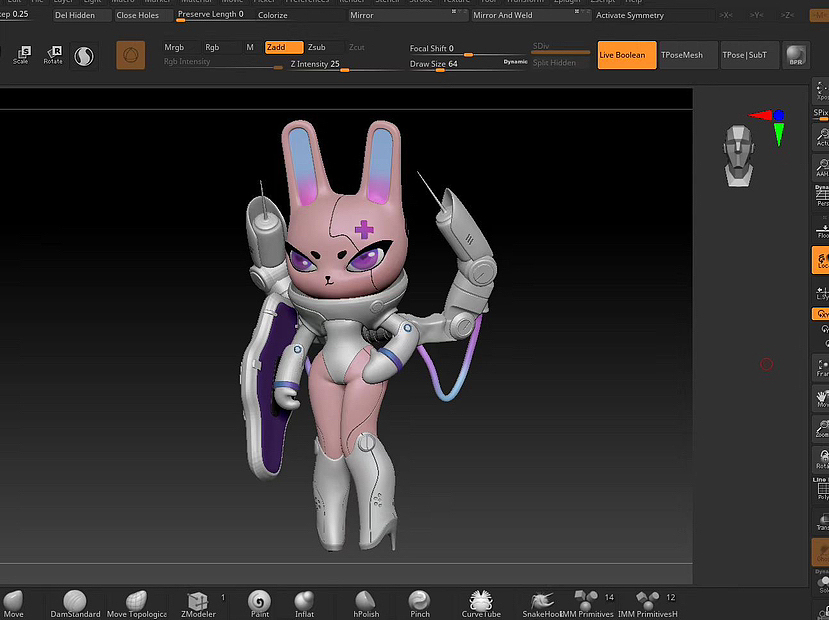Toggle Local transformations button
The image size is (829, 620).
[x=821, y=260]
